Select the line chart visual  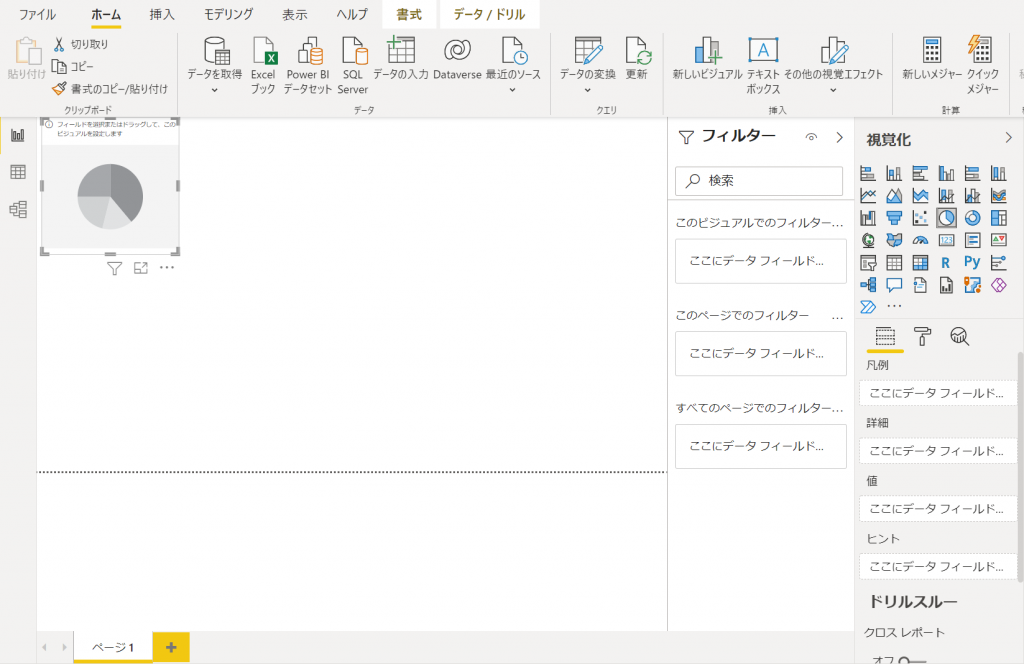click(868, 195)
